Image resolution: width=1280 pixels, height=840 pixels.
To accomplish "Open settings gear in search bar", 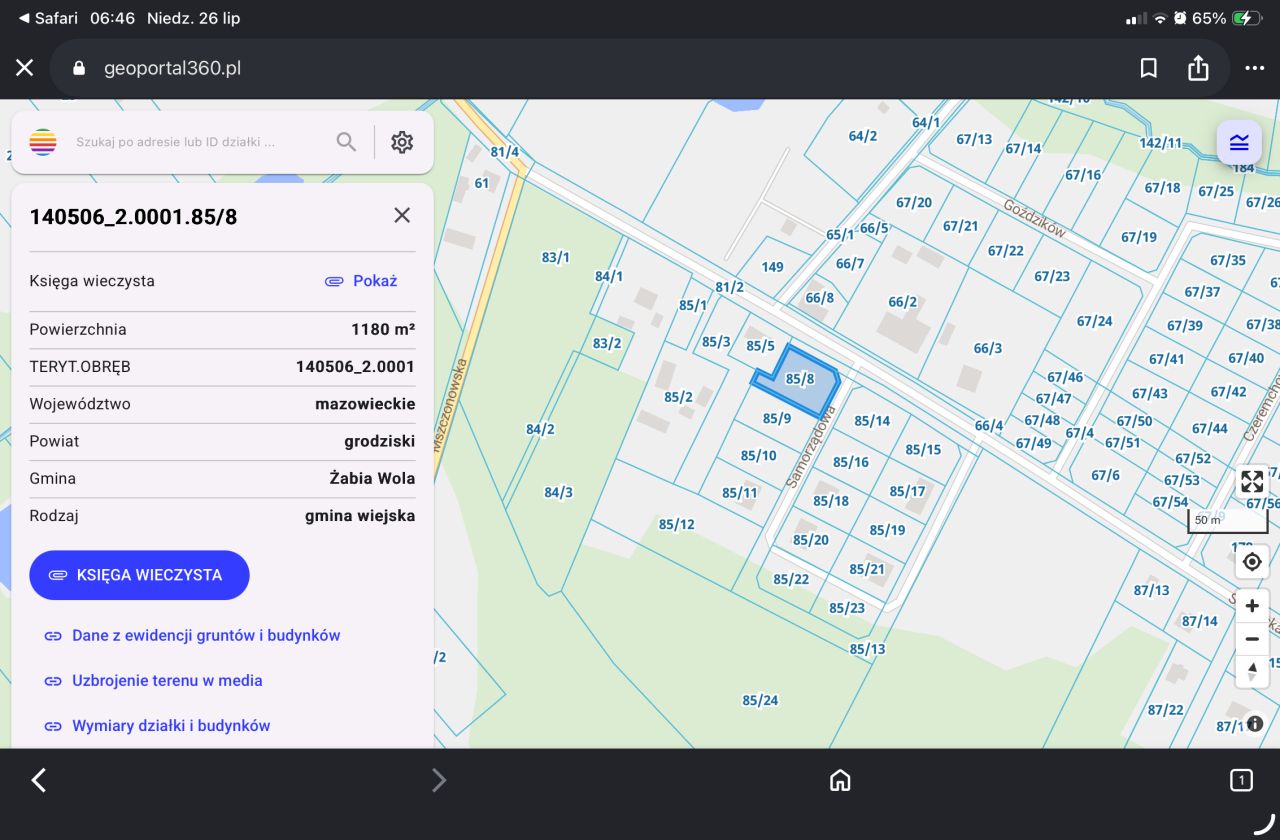I will pos(402,142).
